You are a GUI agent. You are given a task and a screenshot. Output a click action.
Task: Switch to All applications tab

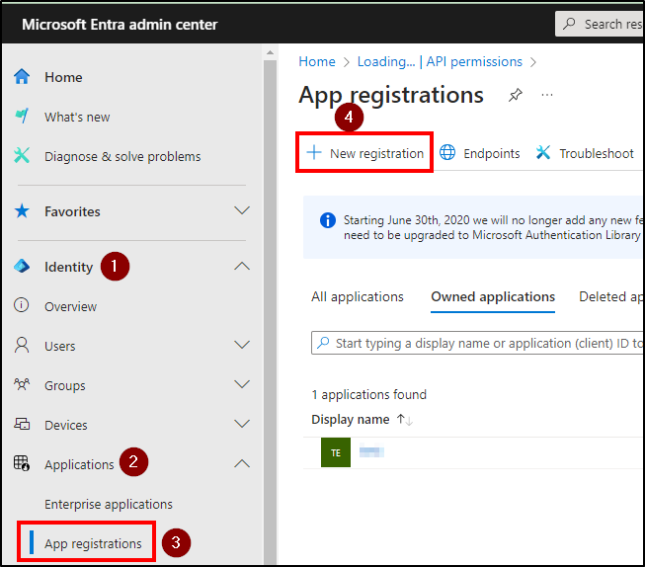tap(357, 297)
